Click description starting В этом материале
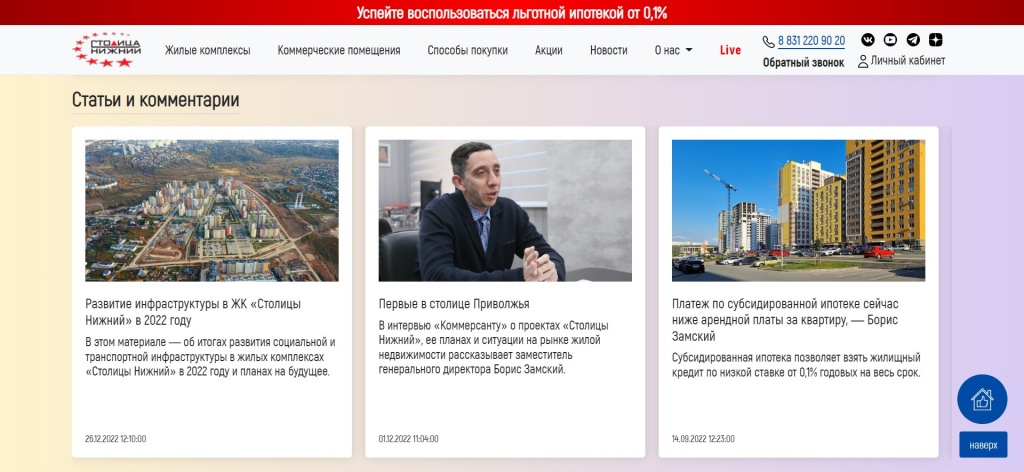This screenshot has width=1024, height=472. pos(210,357)
